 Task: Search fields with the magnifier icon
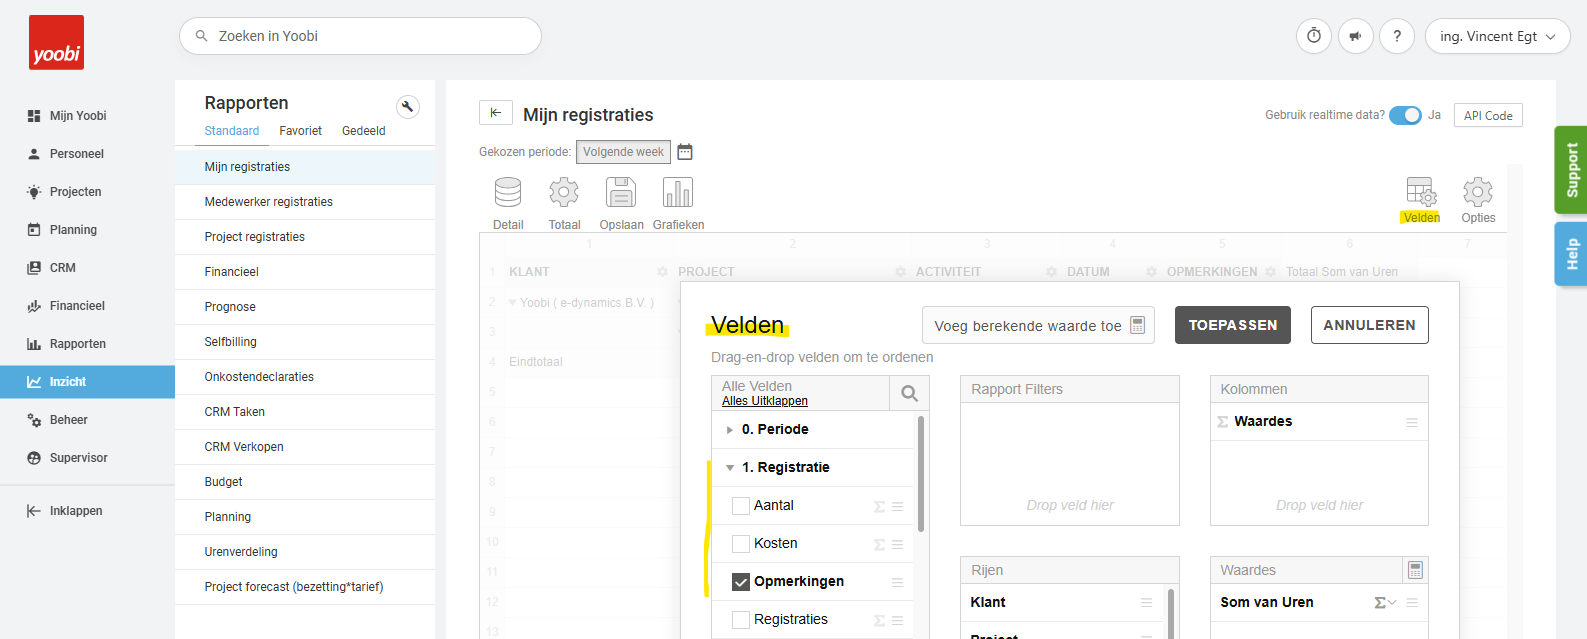[909, 393]
